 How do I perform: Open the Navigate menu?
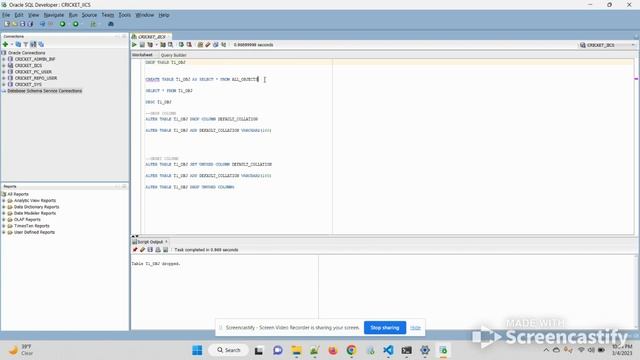53,15
